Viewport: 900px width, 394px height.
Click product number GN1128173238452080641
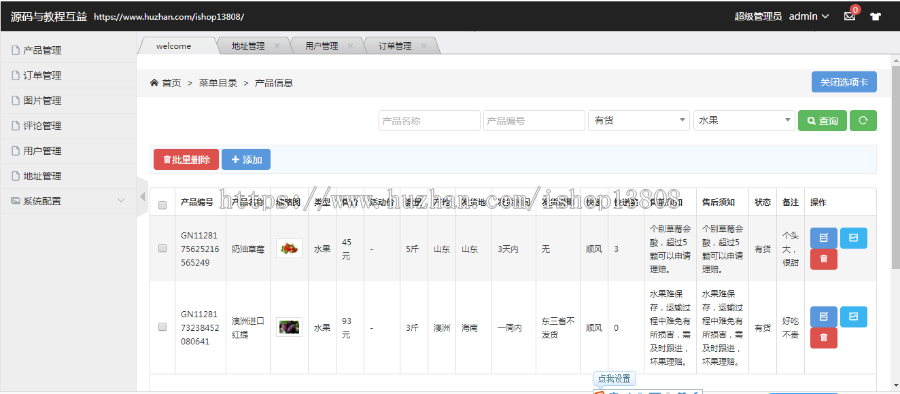199,327
